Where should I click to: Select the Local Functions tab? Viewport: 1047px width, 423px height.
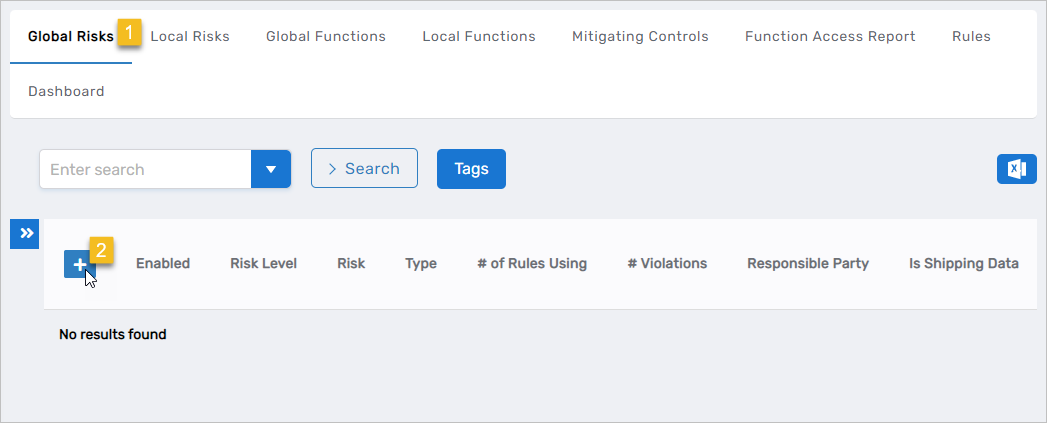click(478, 37)
